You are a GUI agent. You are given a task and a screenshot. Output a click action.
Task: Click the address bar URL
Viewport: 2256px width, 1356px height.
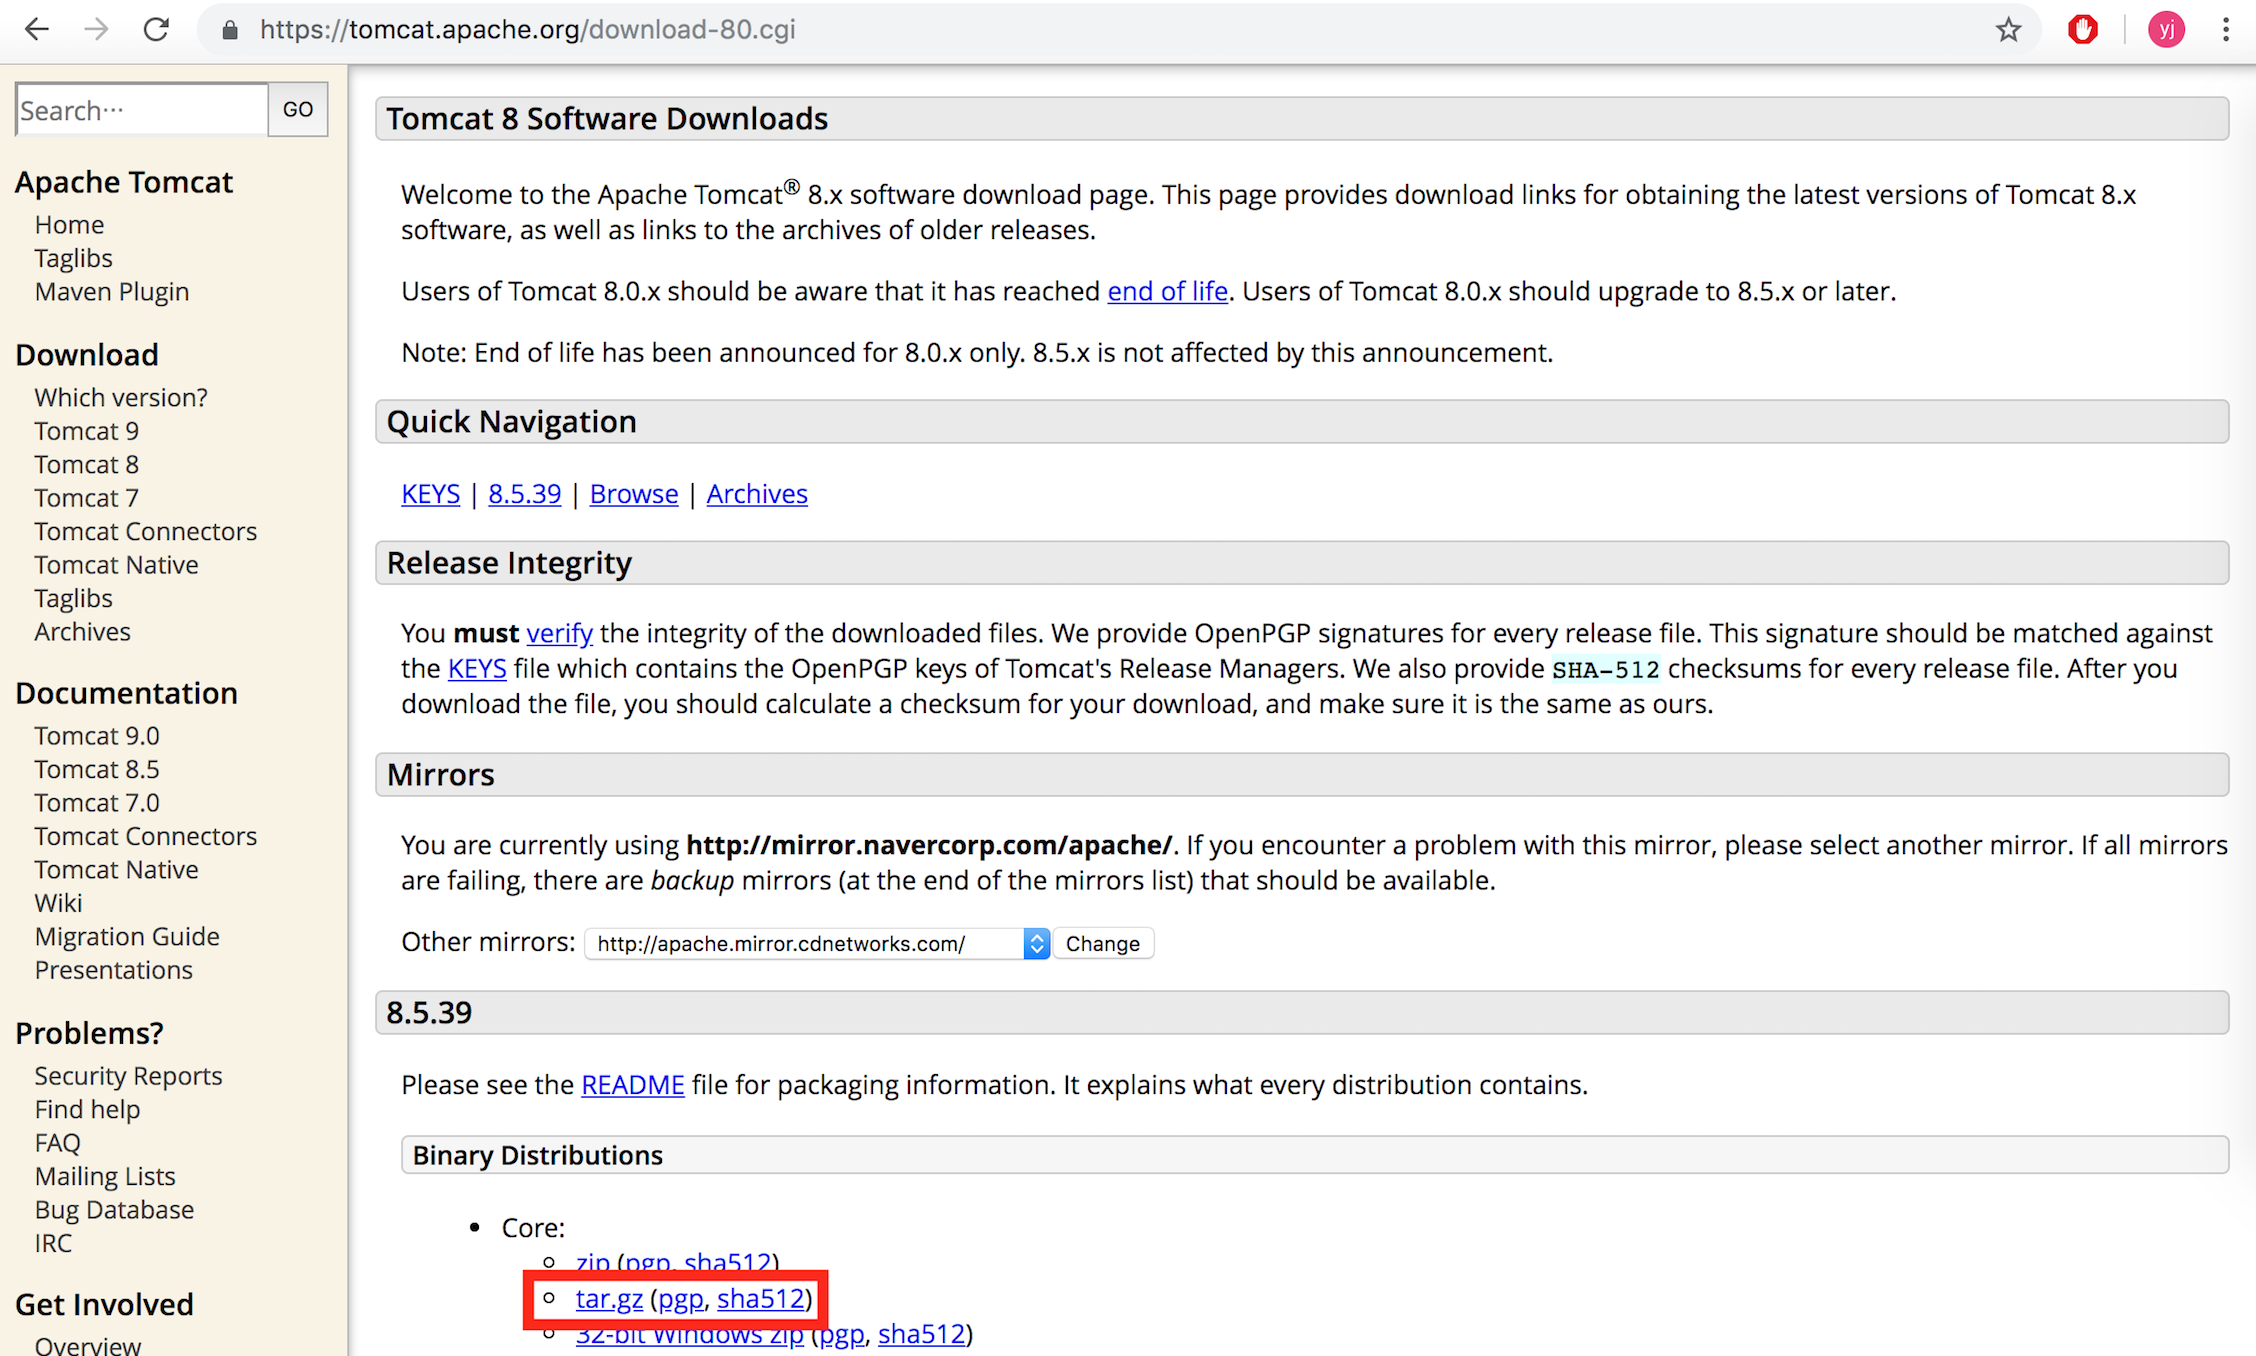coord(527,30)
